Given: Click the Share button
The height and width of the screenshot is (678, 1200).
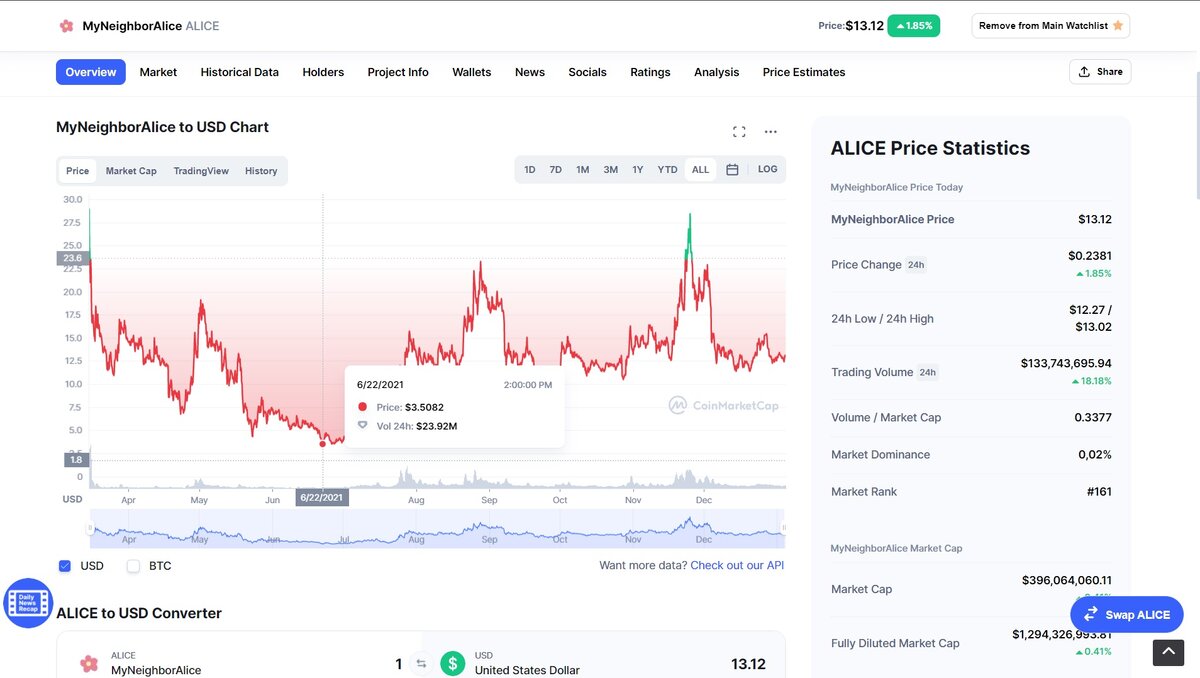Looking at the screenshot, I should [1100, 72].
